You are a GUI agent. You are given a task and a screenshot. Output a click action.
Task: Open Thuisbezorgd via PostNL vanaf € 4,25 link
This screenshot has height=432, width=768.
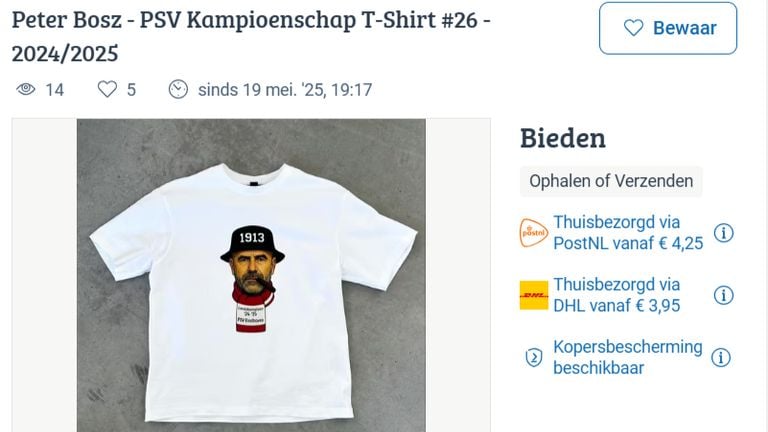[628, 233]
